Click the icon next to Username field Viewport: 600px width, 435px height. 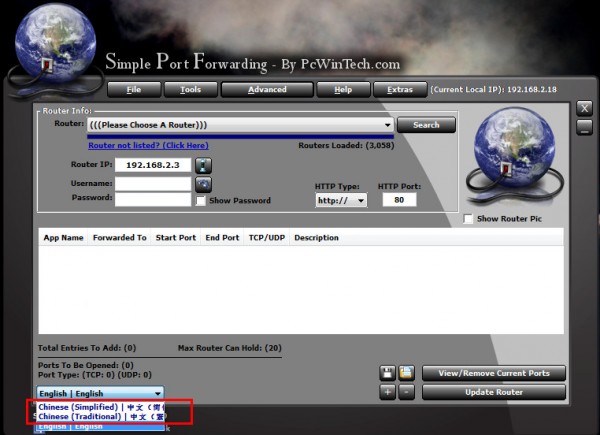203,184
